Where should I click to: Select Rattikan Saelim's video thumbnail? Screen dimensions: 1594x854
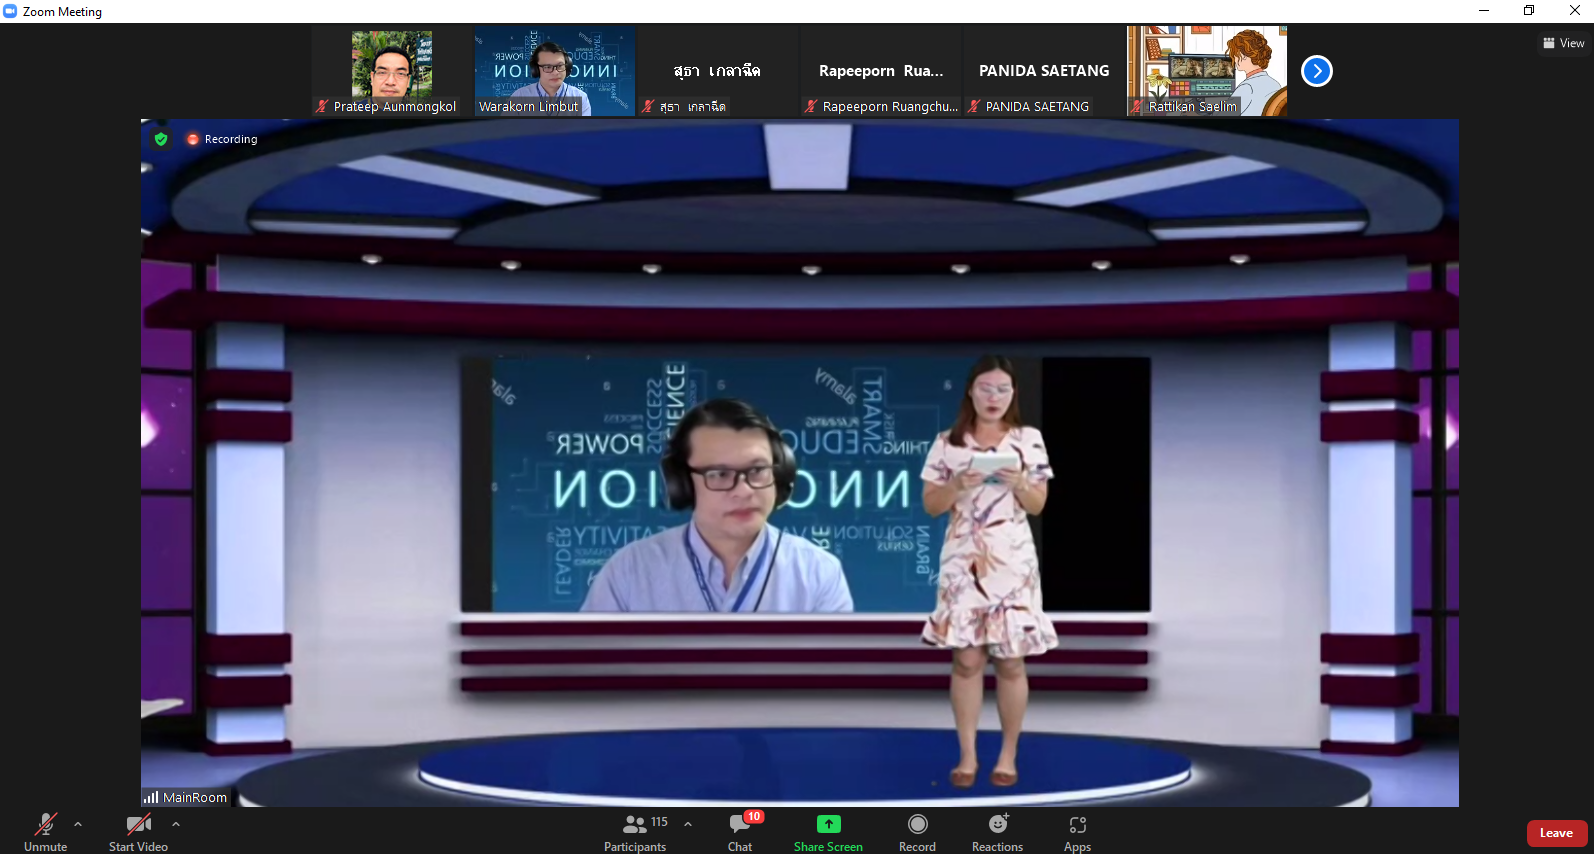point(1207,70)
